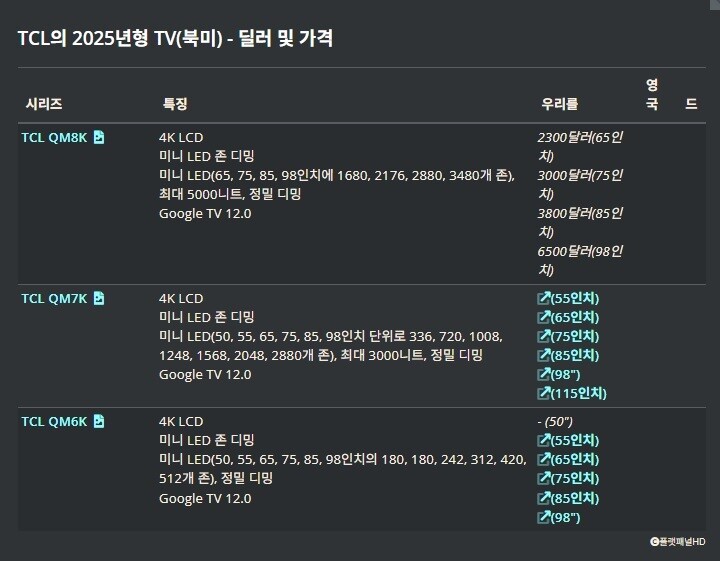Follow the QM6K 65인치 dealer link
Screen dimensions: 720x561
click(568, 459)
